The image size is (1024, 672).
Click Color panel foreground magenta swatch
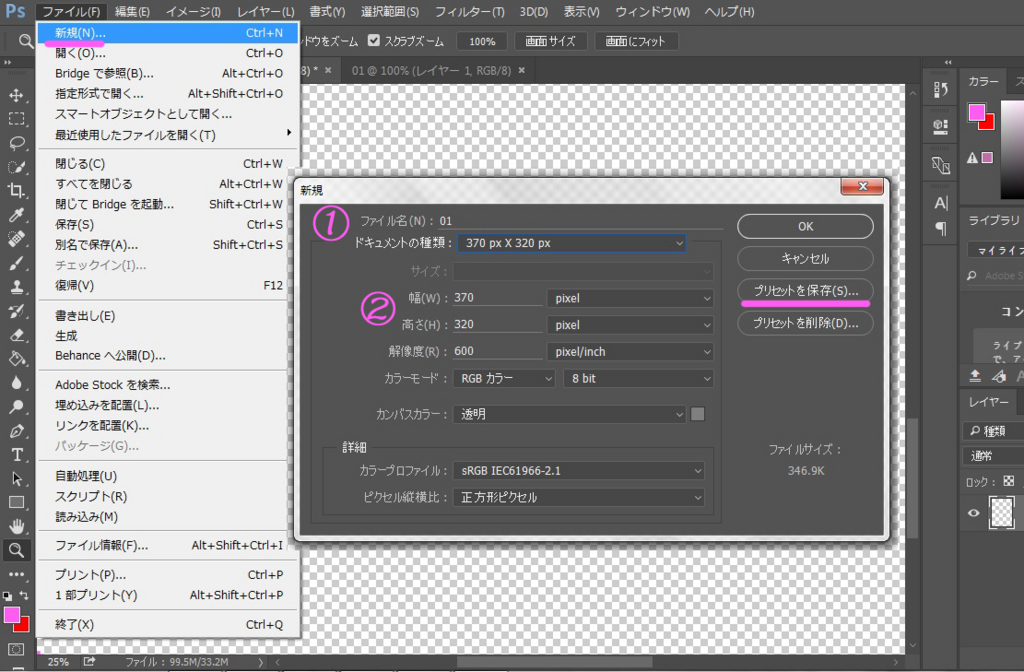976,113
